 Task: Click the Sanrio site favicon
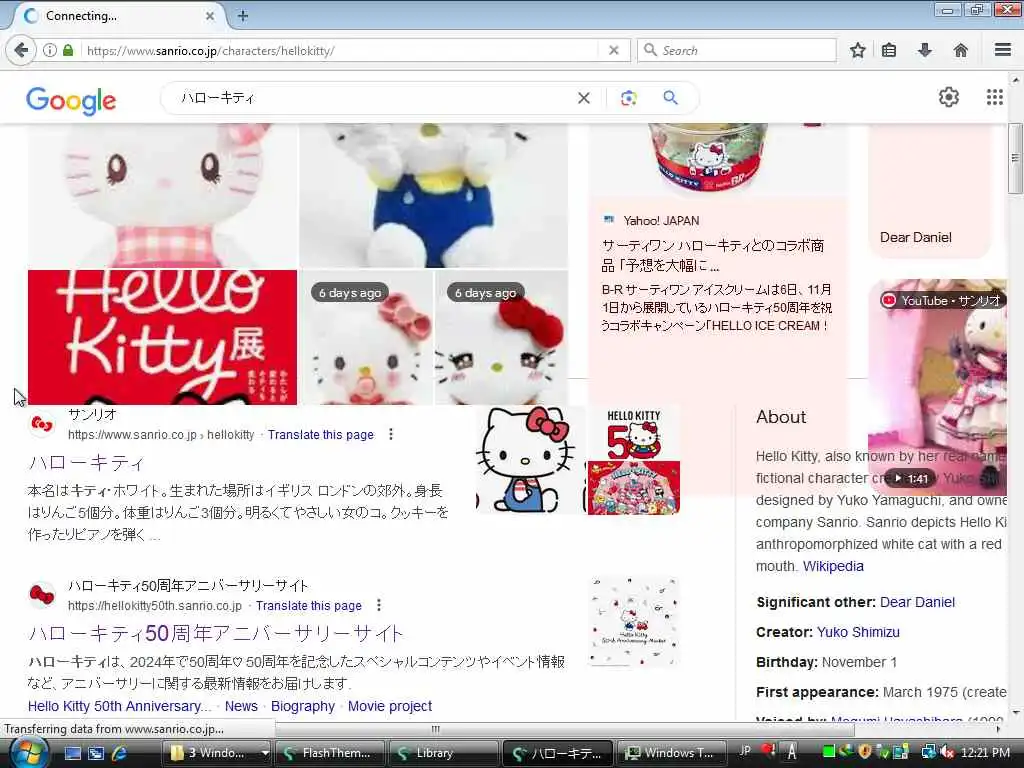pos(42,424)
